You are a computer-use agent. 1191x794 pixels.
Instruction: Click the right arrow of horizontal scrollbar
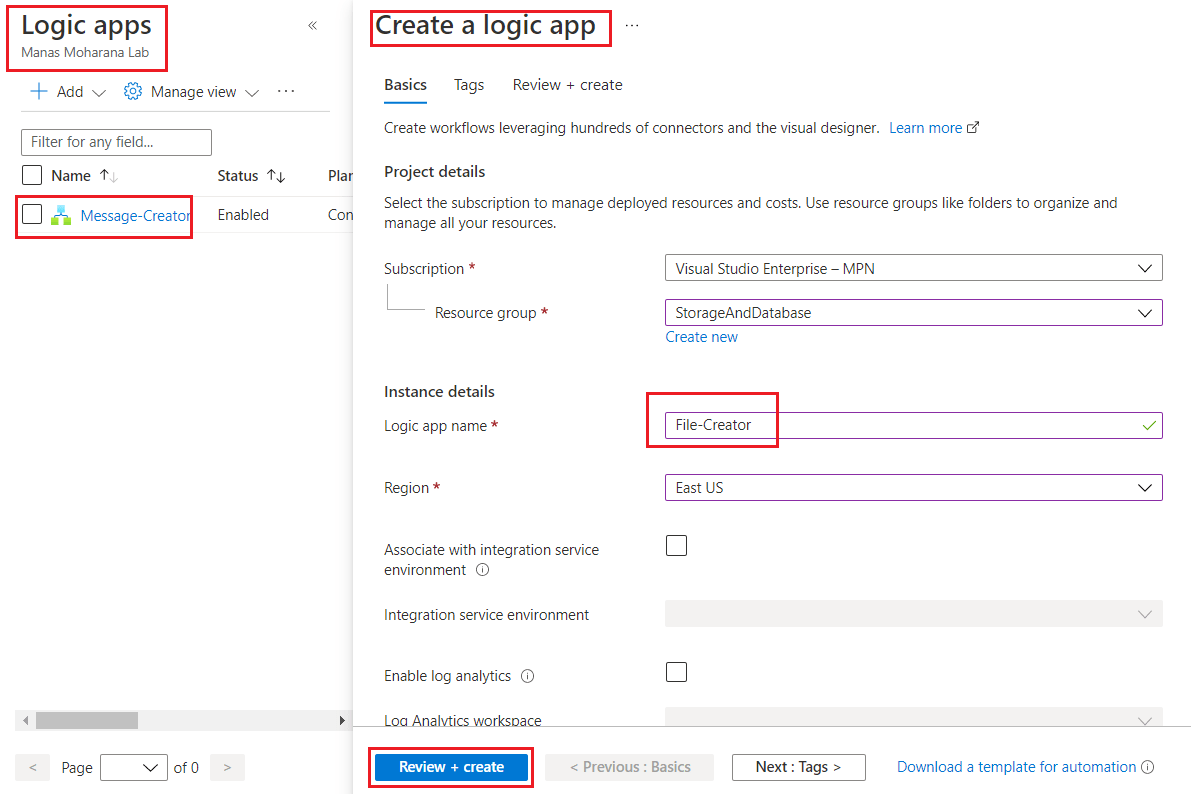click(342, 720)
